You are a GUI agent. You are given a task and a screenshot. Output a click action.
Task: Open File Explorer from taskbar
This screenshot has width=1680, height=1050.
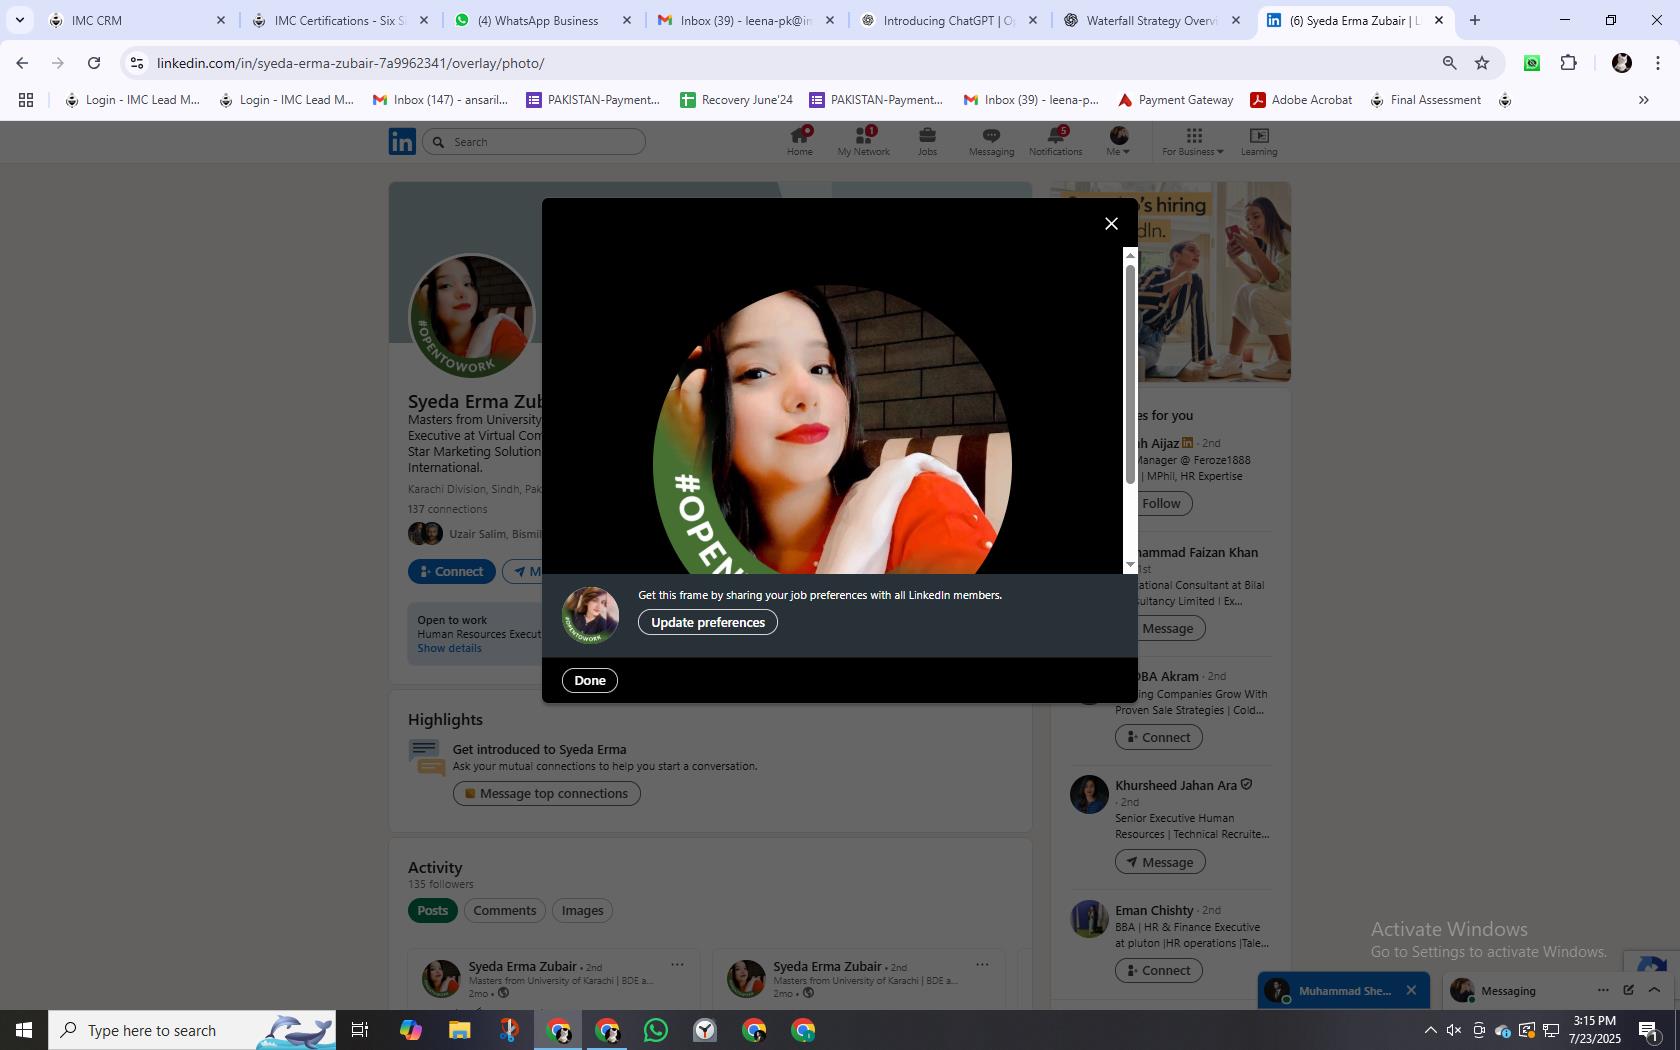tap(459, 1030)
